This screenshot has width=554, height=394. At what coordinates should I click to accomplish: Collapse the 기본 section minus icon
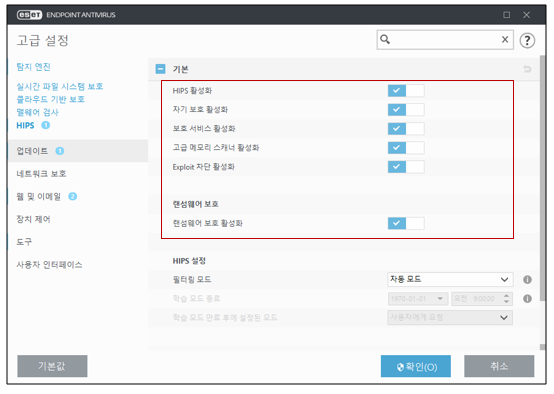(160, 69)
